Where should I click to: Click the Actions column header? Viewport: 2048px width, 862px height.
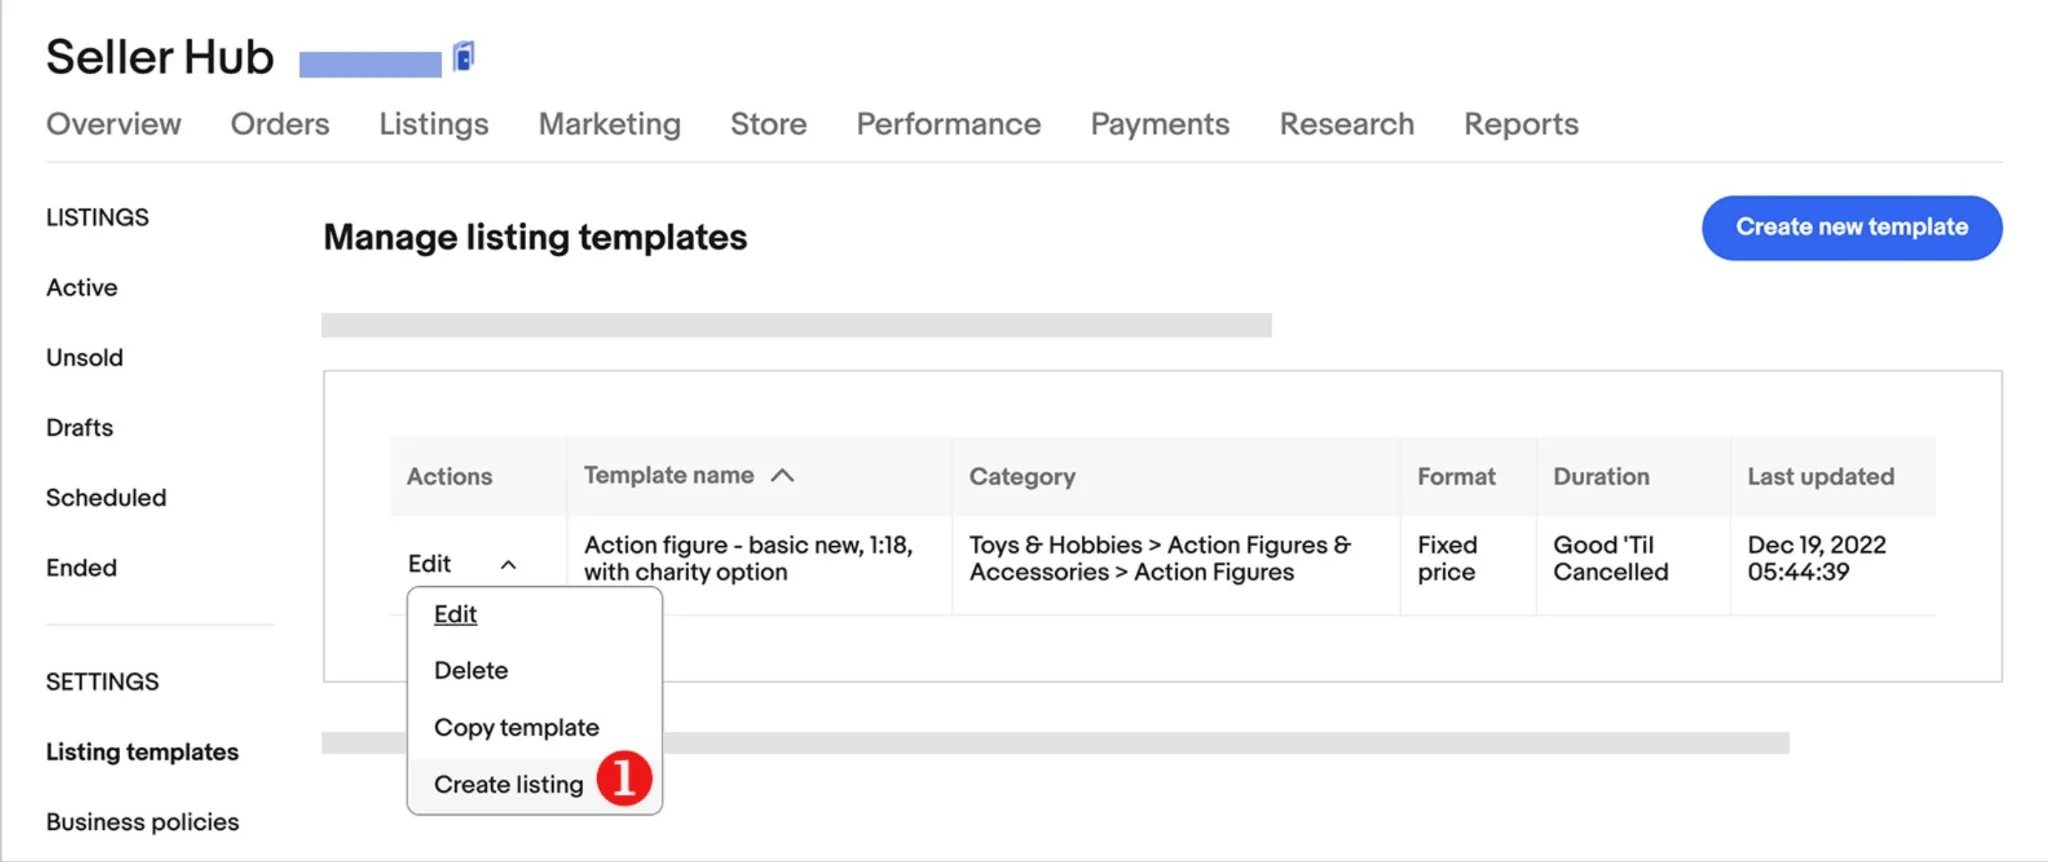(450, 477)
